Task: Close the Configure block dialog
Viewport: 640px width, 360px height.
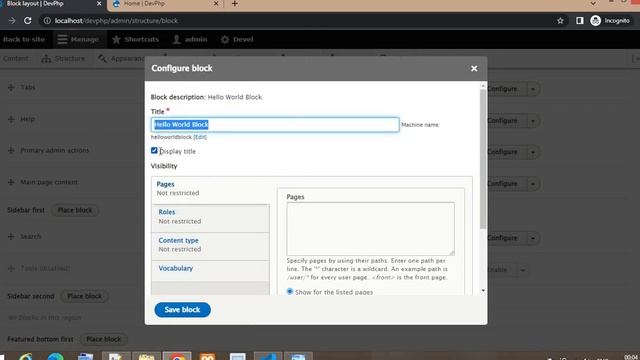Action: click(474, 68)
